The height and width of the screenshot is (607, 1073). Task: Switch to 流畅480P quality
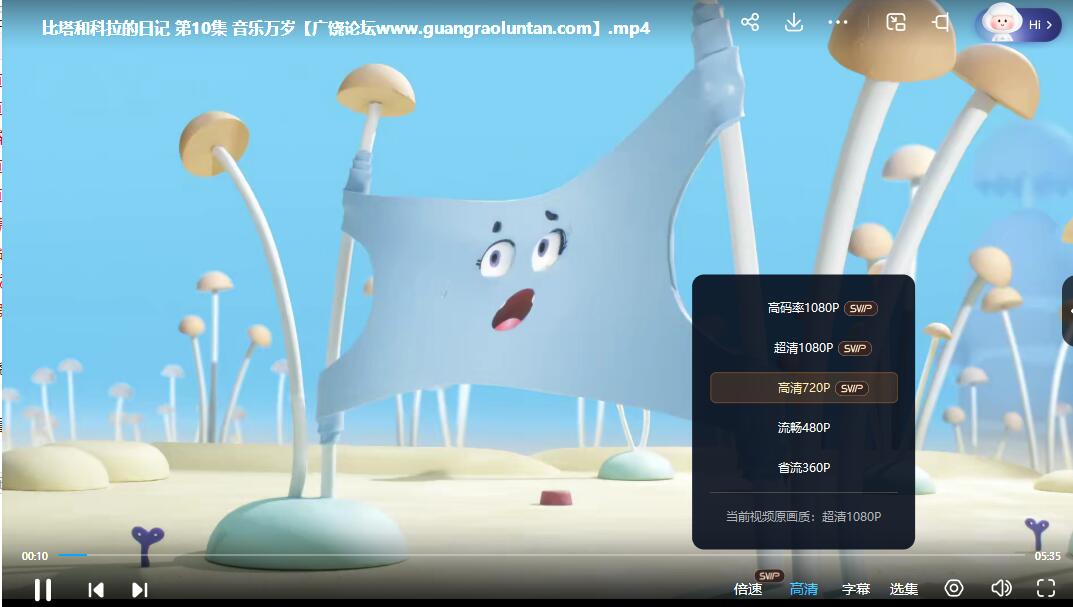[803, 428]
